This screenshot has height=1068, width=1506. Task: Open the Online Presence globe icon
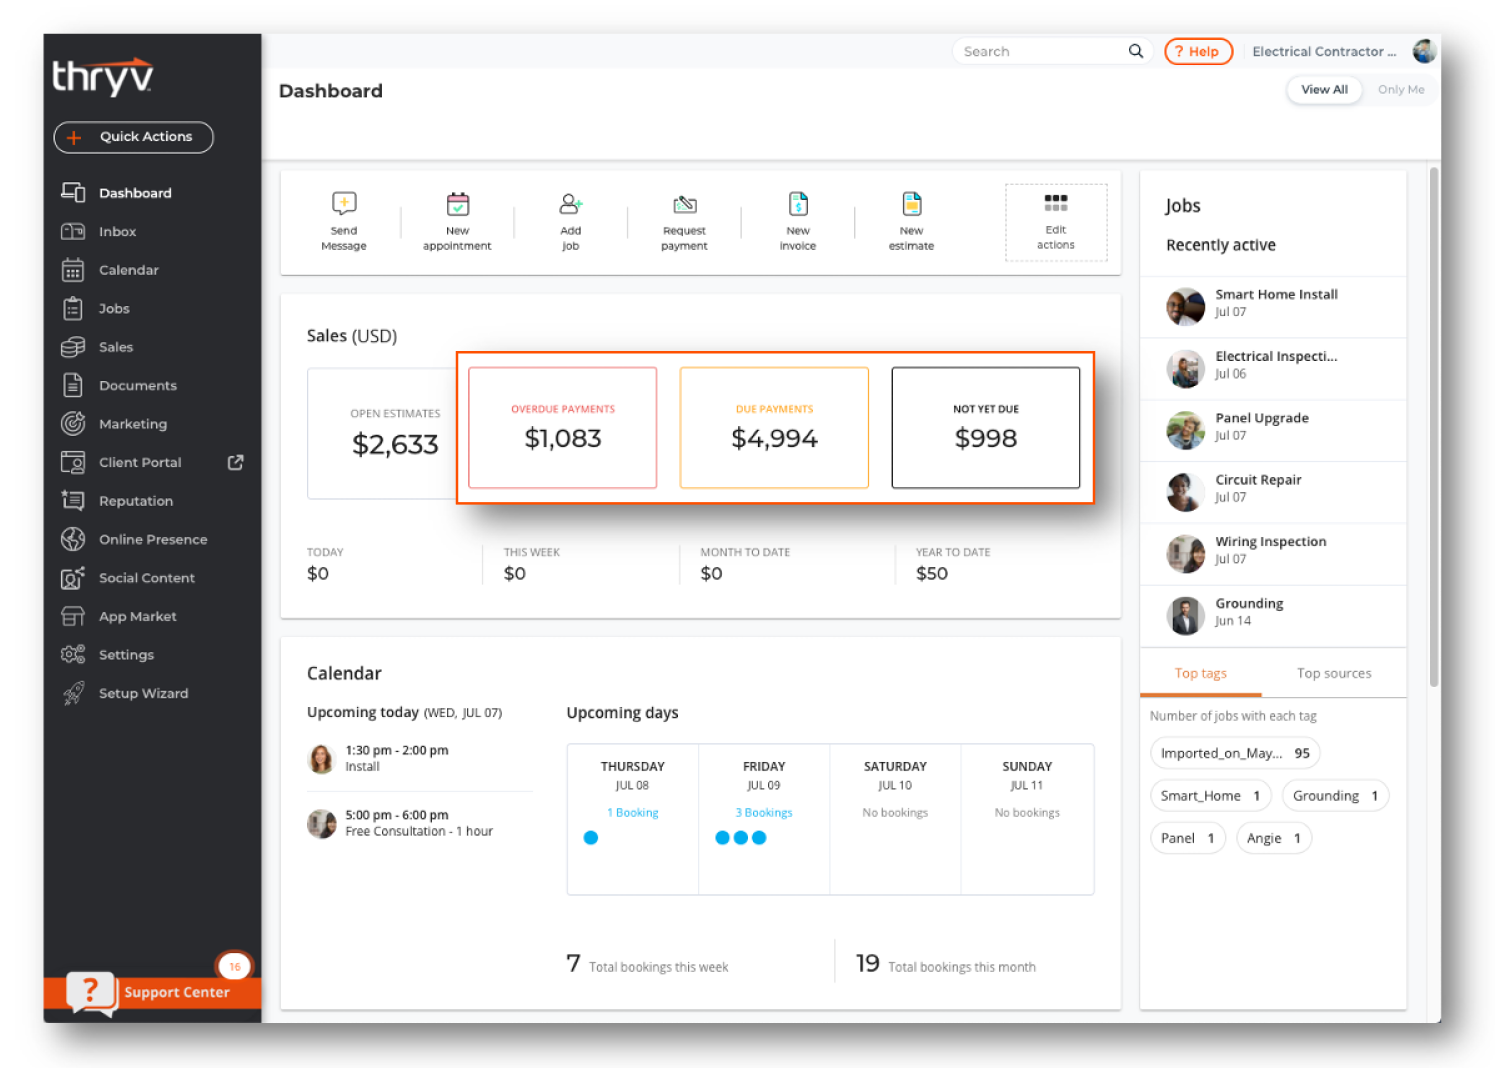73,539
